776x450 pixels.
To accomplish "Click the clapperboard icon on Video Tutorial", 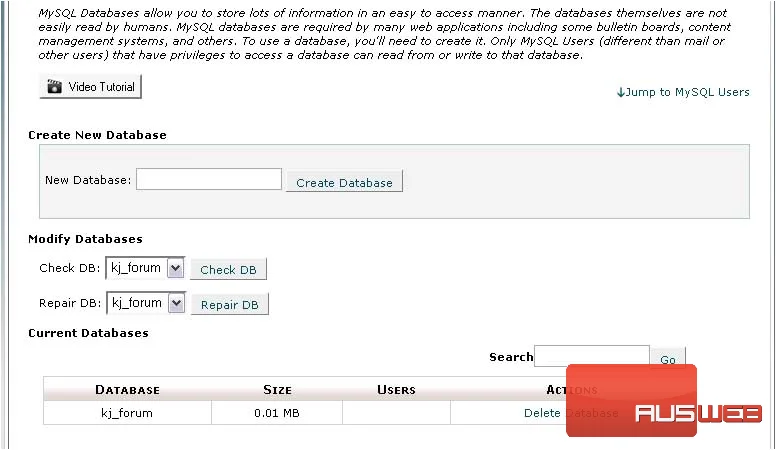I will [54, 87].
